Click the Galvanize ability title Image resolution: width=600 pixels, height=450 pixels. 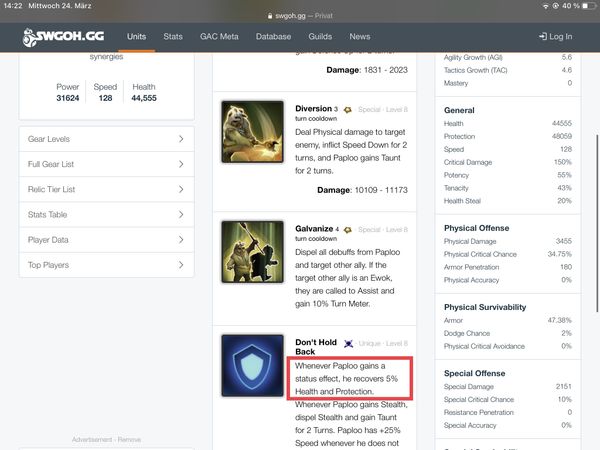click(x=314, y=229)
